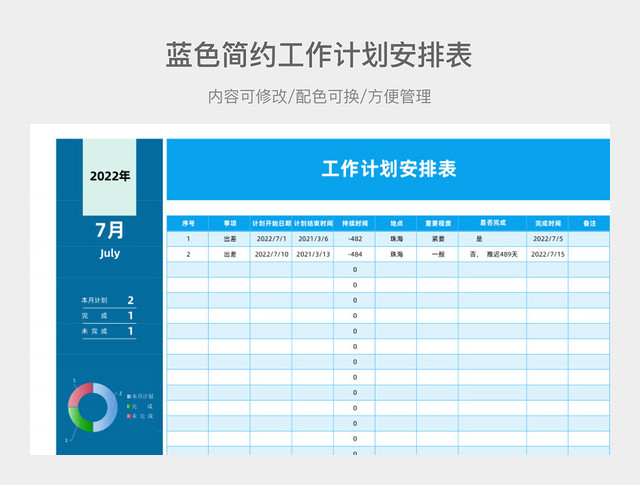Viewport: 640px width, 485px height.
Task: Click the 蓝色简约工作计划安排表 page heading
Action: click(319, 55)
